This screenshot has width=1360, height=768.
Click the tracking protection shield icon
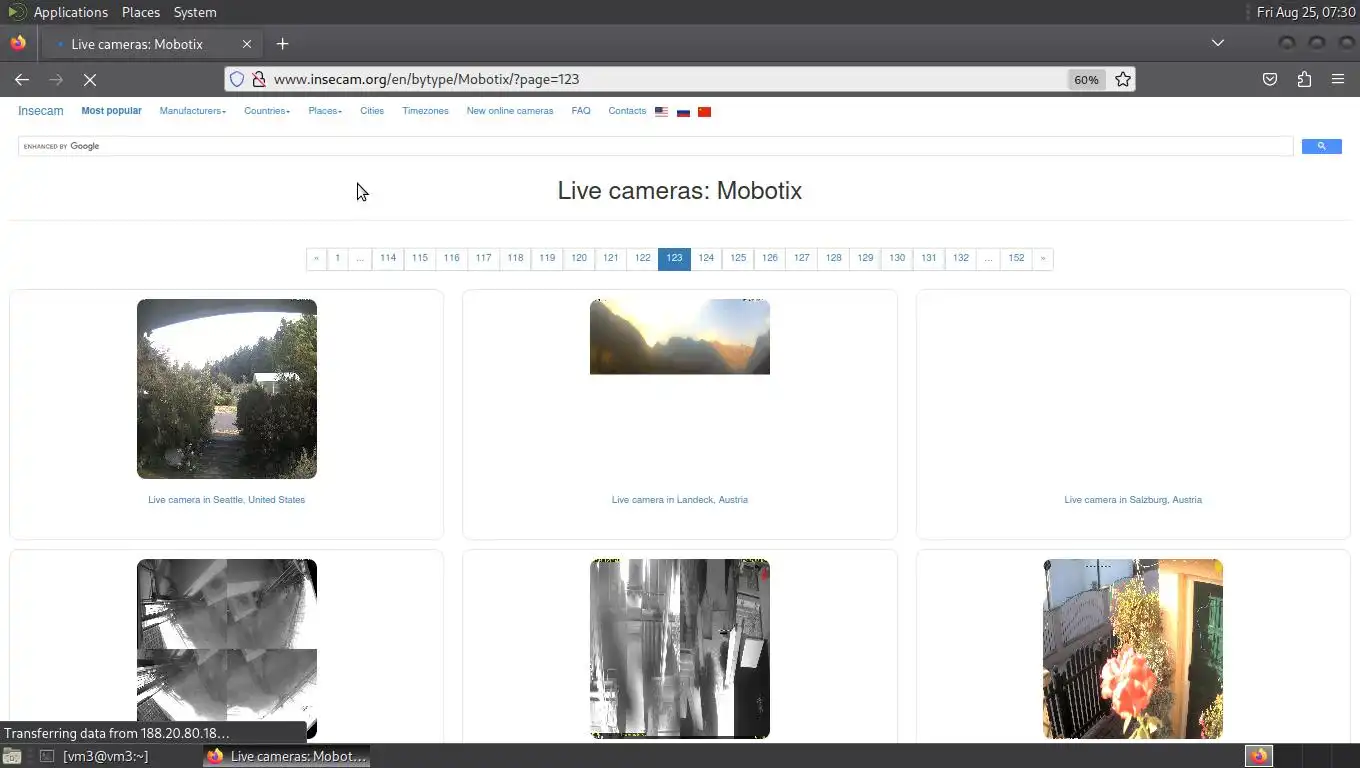pyautogui.click(x=237, y=79)
